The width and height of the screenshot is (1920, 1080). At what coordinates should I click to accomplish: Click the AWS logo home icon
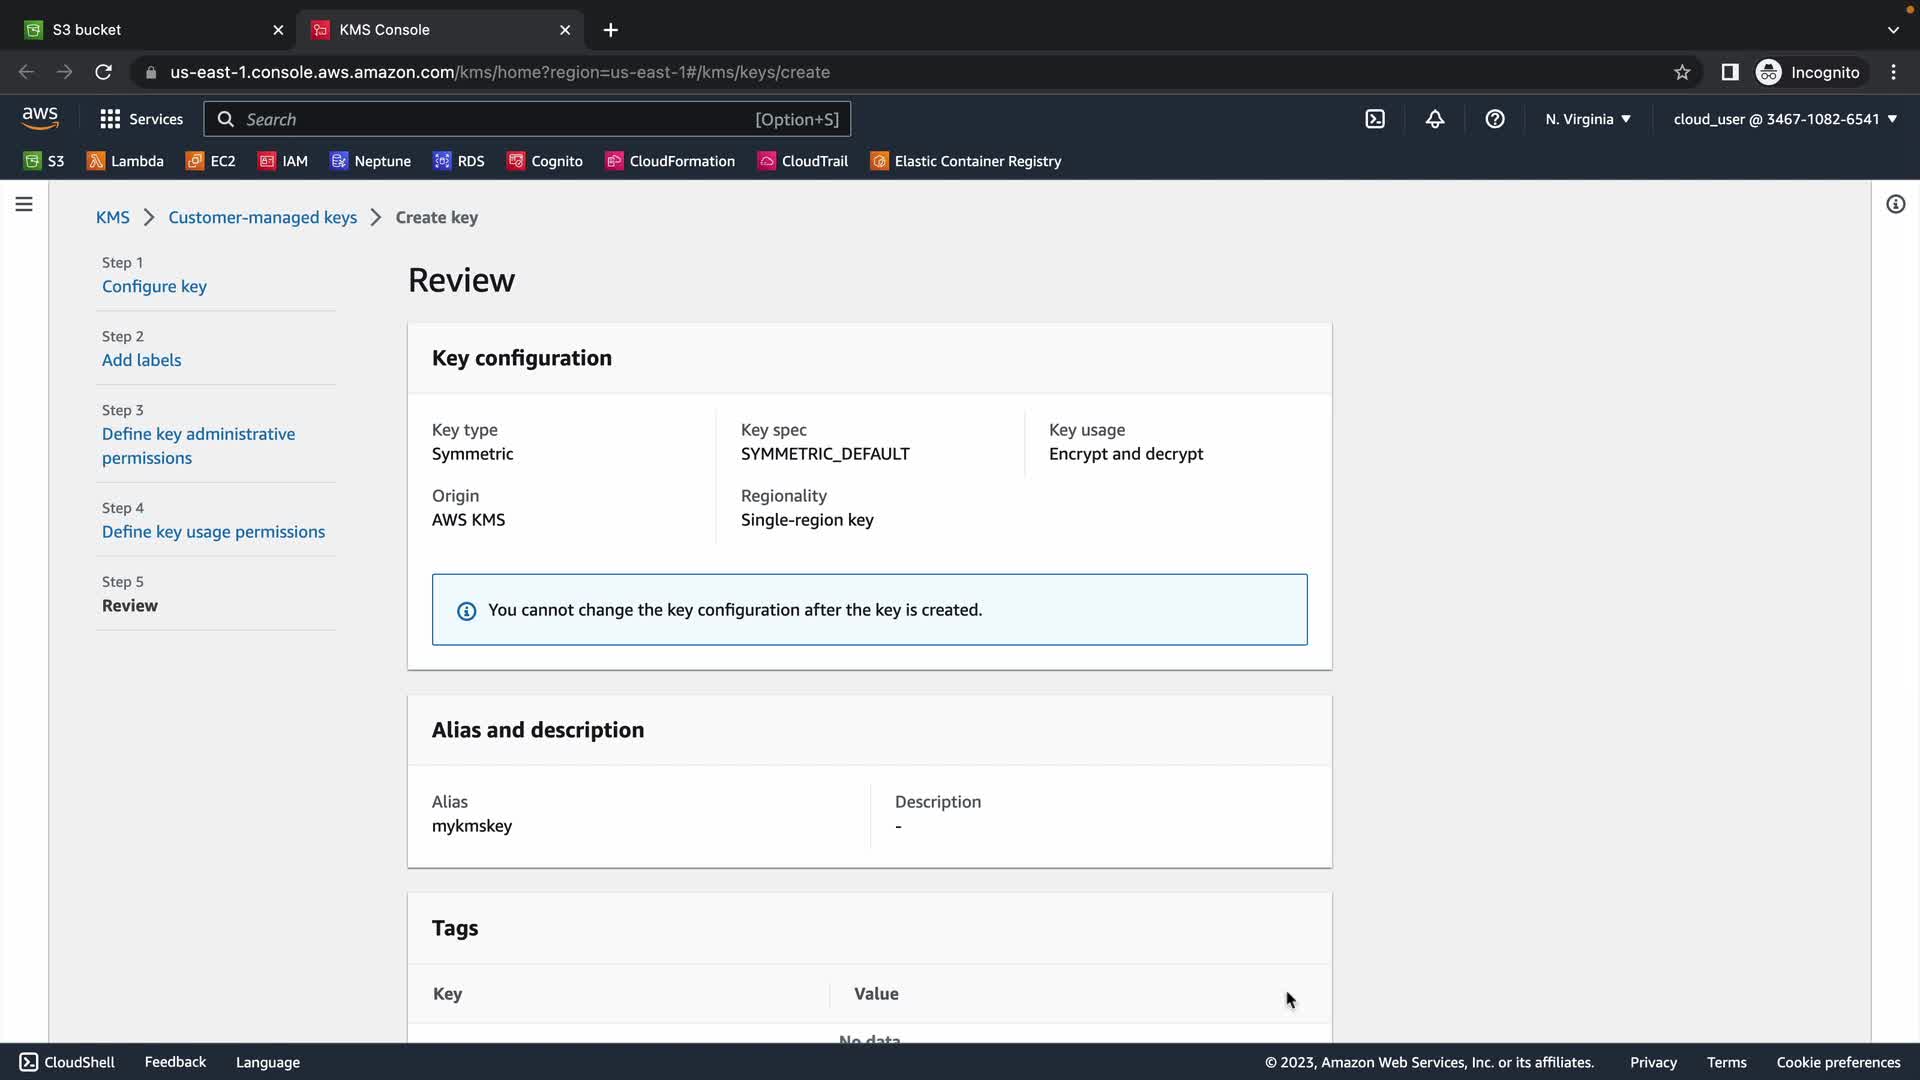pyautogui.click(x=40, y=118)
